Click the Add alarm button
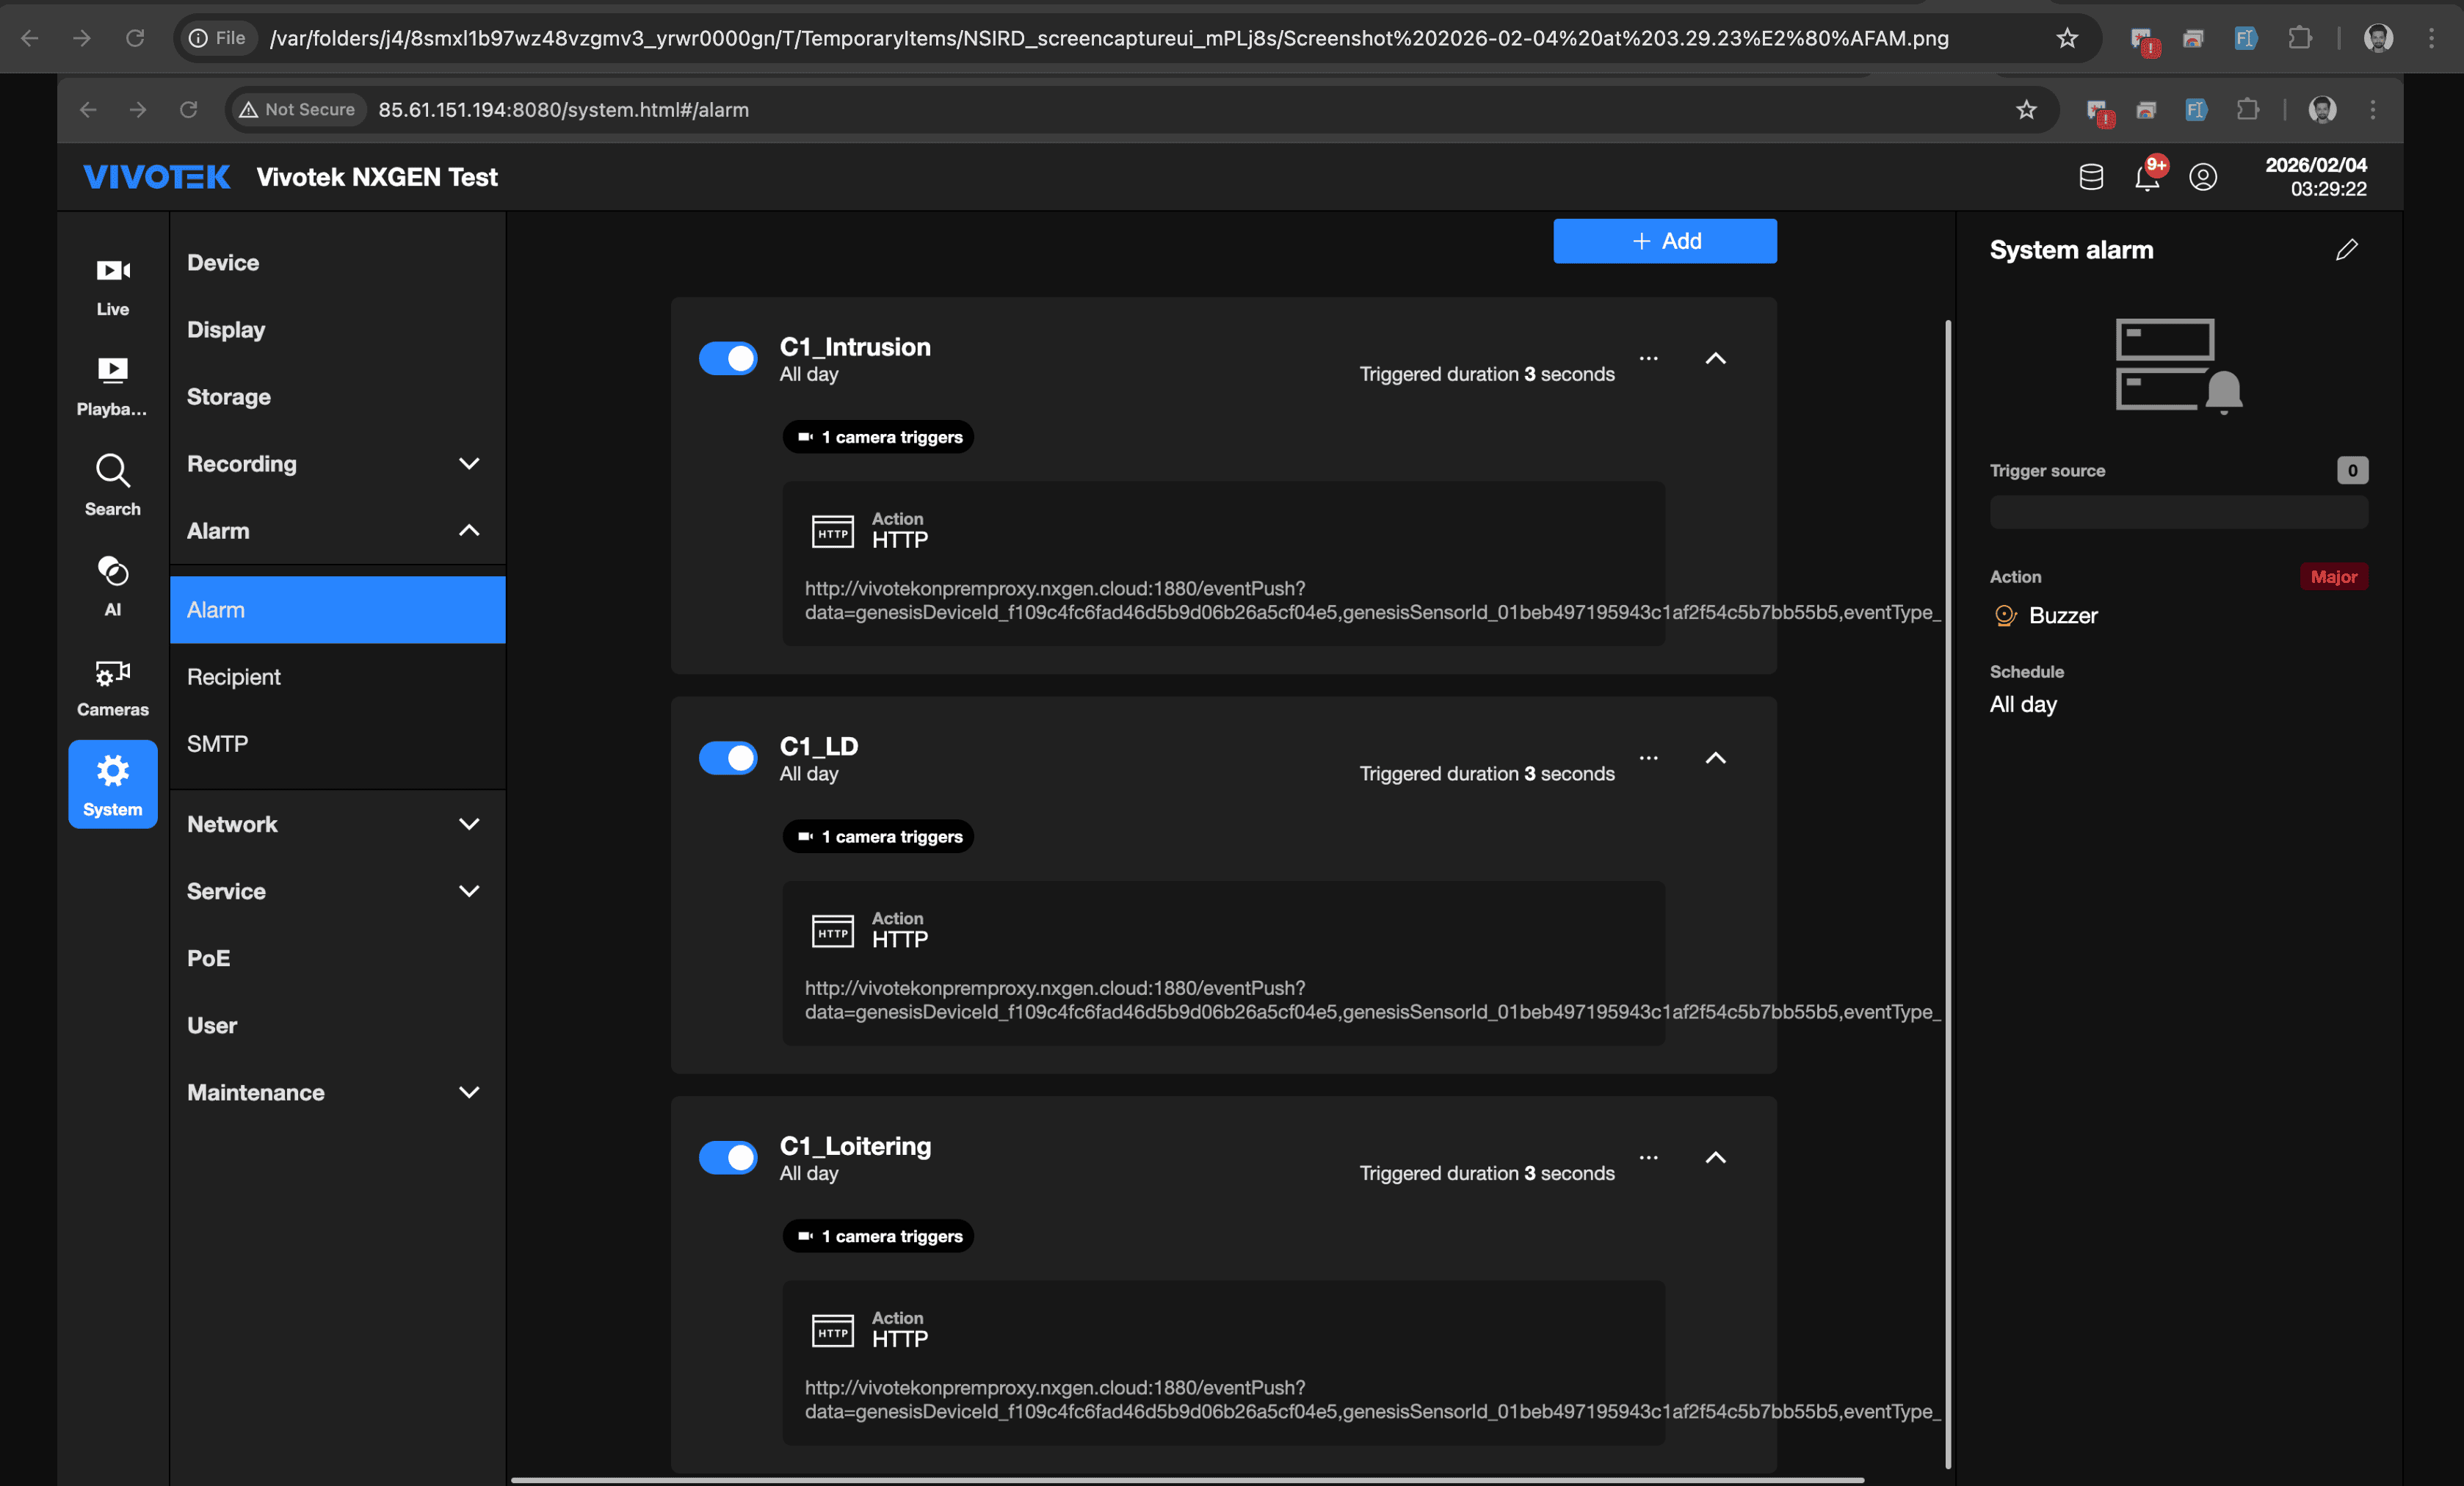Image resolution: width=2464 pixels, height=1486 pixels. coord(1664,241)
